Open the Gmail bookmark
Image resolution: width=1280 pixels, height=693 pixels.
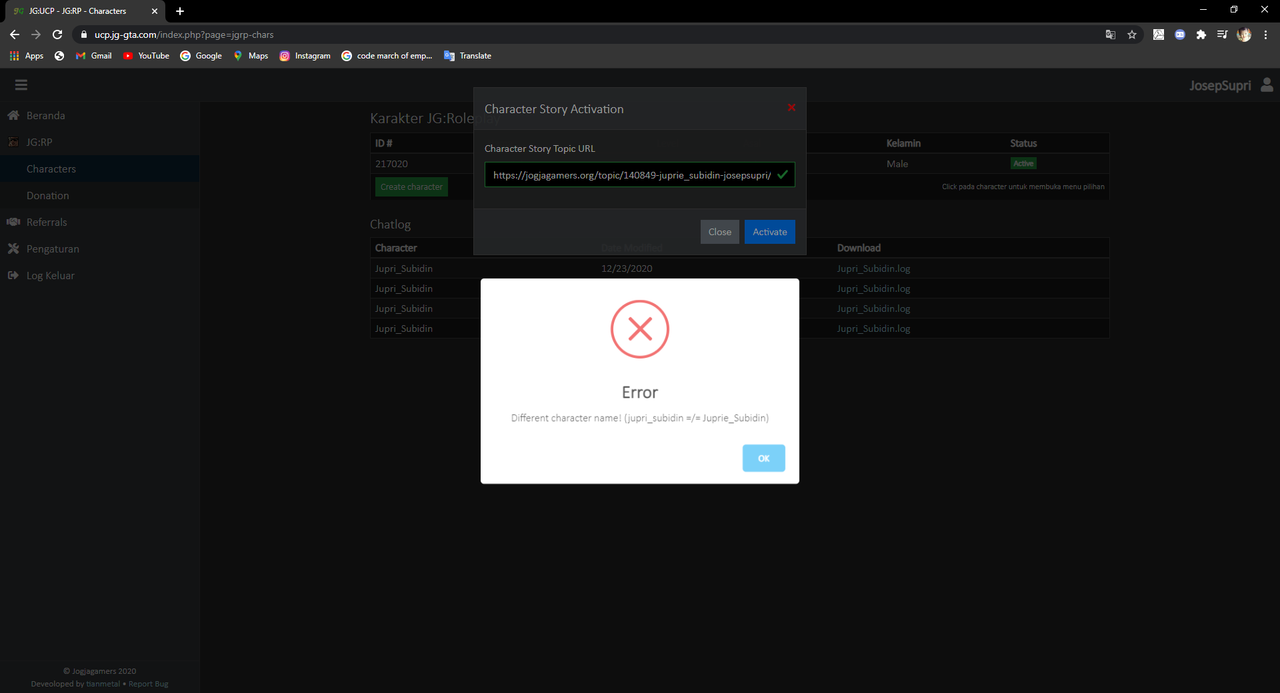tap(94, 56)
